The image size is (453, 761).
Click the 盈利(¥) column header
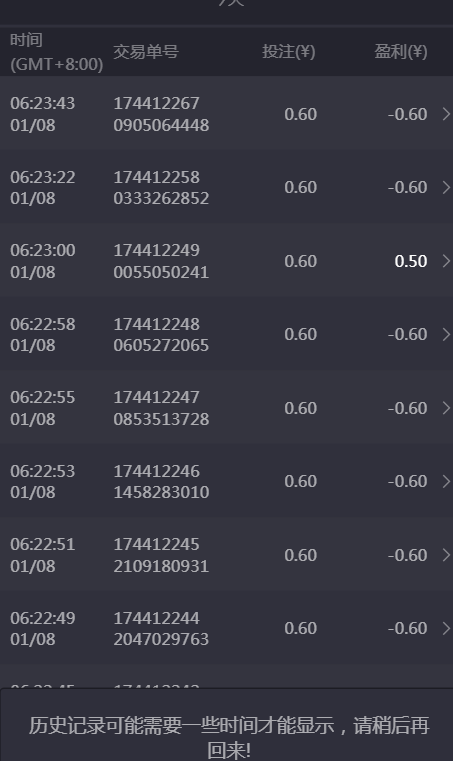click(x=401, y=51)
